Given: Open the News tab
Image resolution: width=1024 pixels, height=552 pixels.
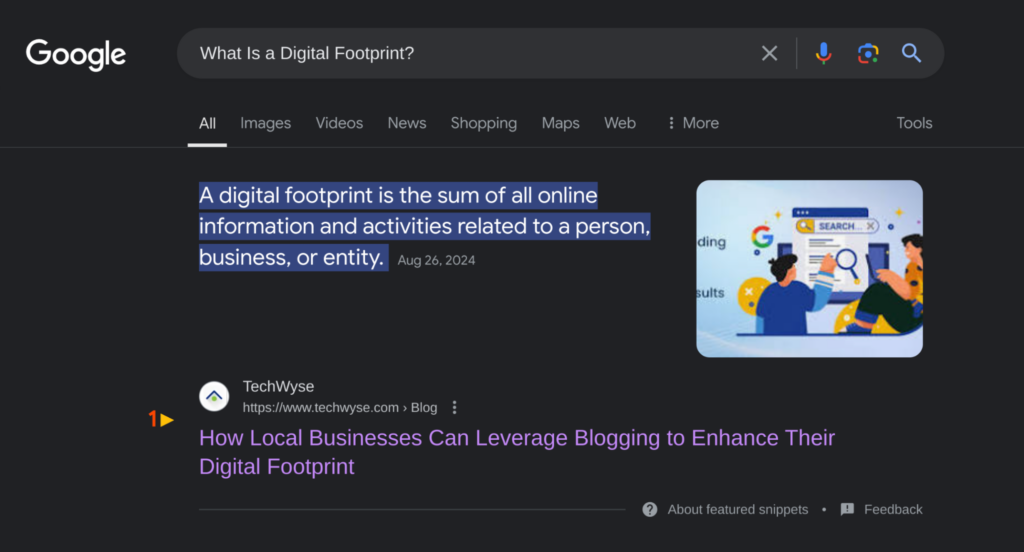Looking at the screenshot, I should [407, 123].
